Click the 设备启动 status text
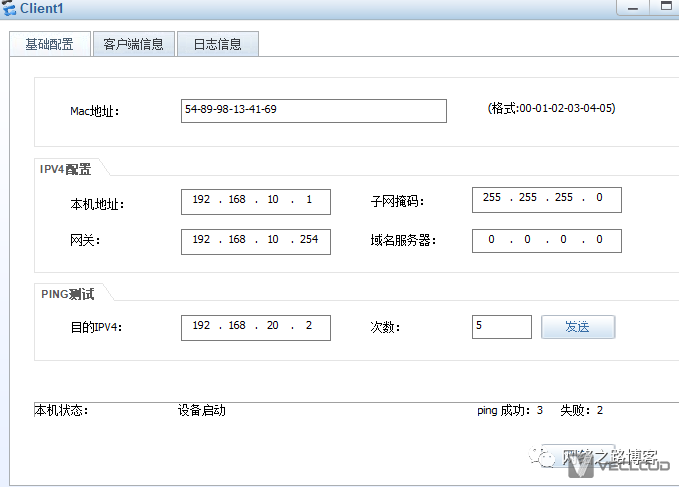Screen dimensions: 679x487 [x=202, y=410]
